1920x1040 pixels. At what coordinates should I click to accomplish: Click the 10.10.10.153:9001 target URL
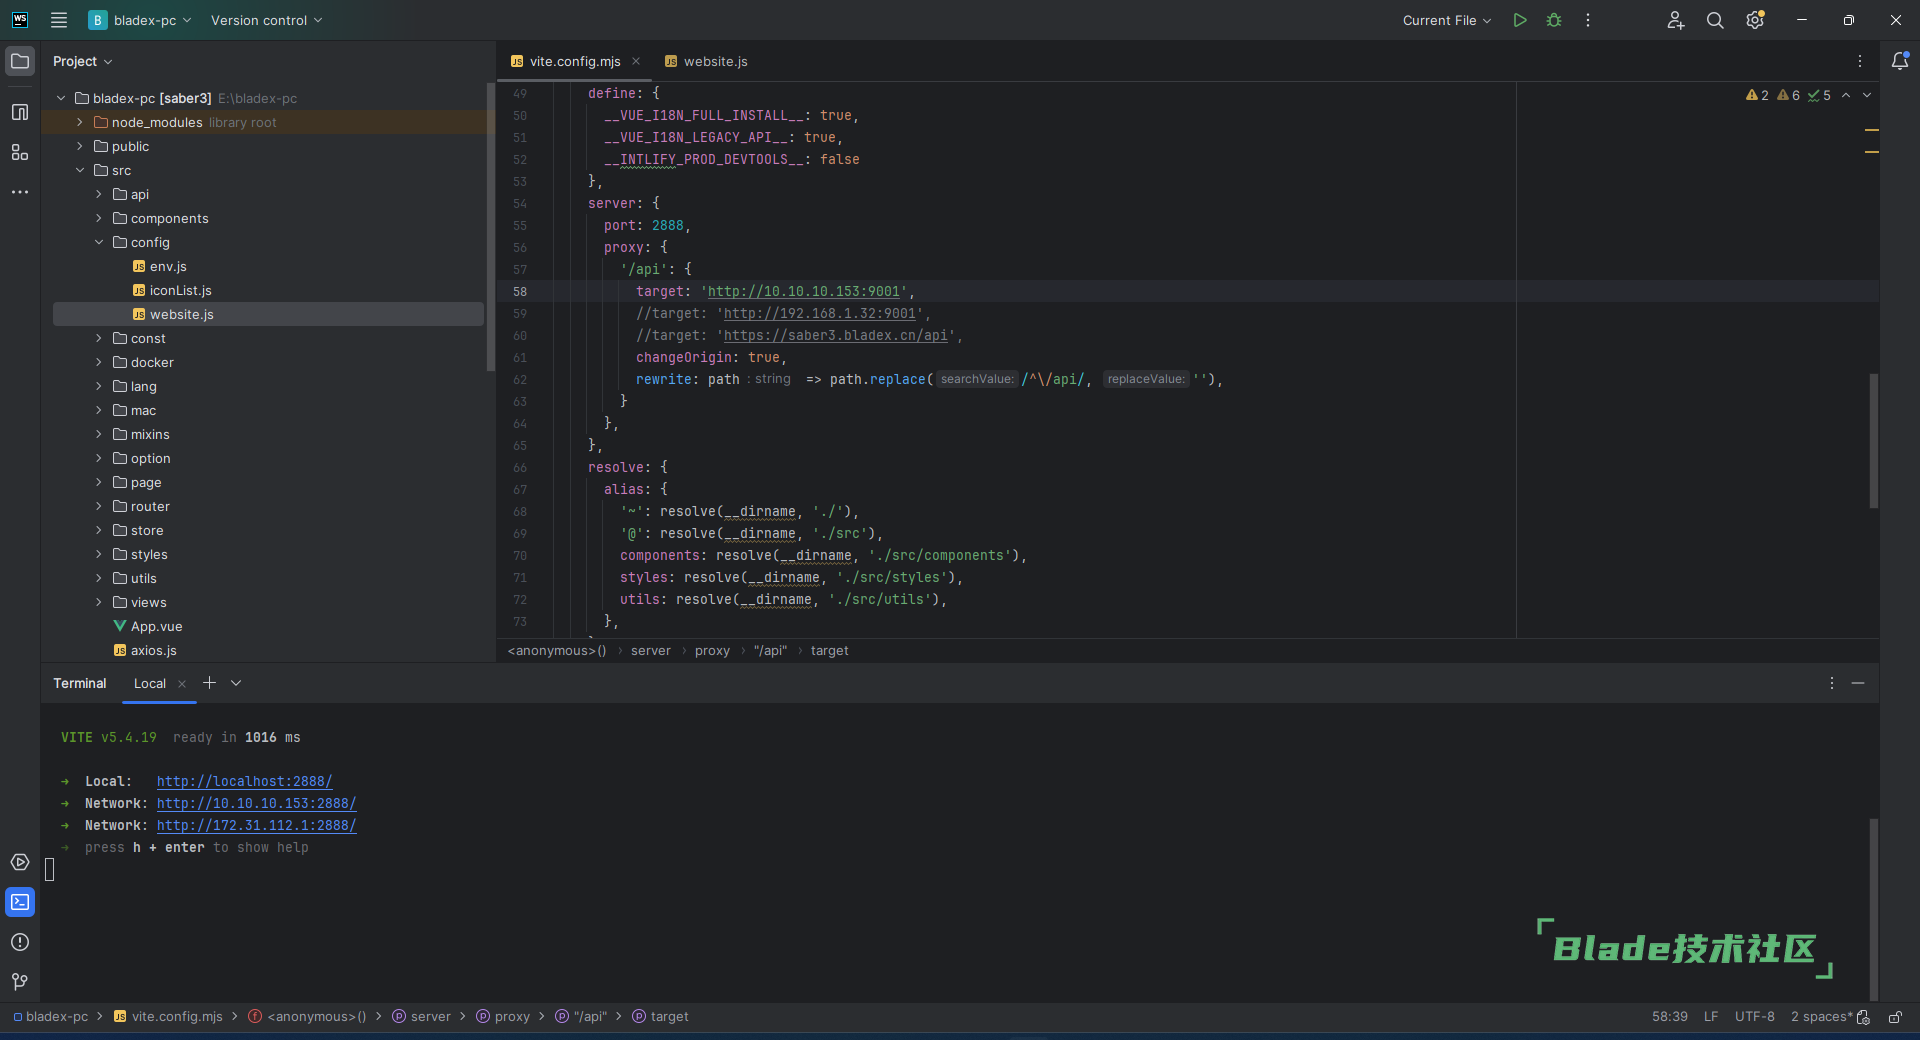pyautogui.click(x=804, y=291)
